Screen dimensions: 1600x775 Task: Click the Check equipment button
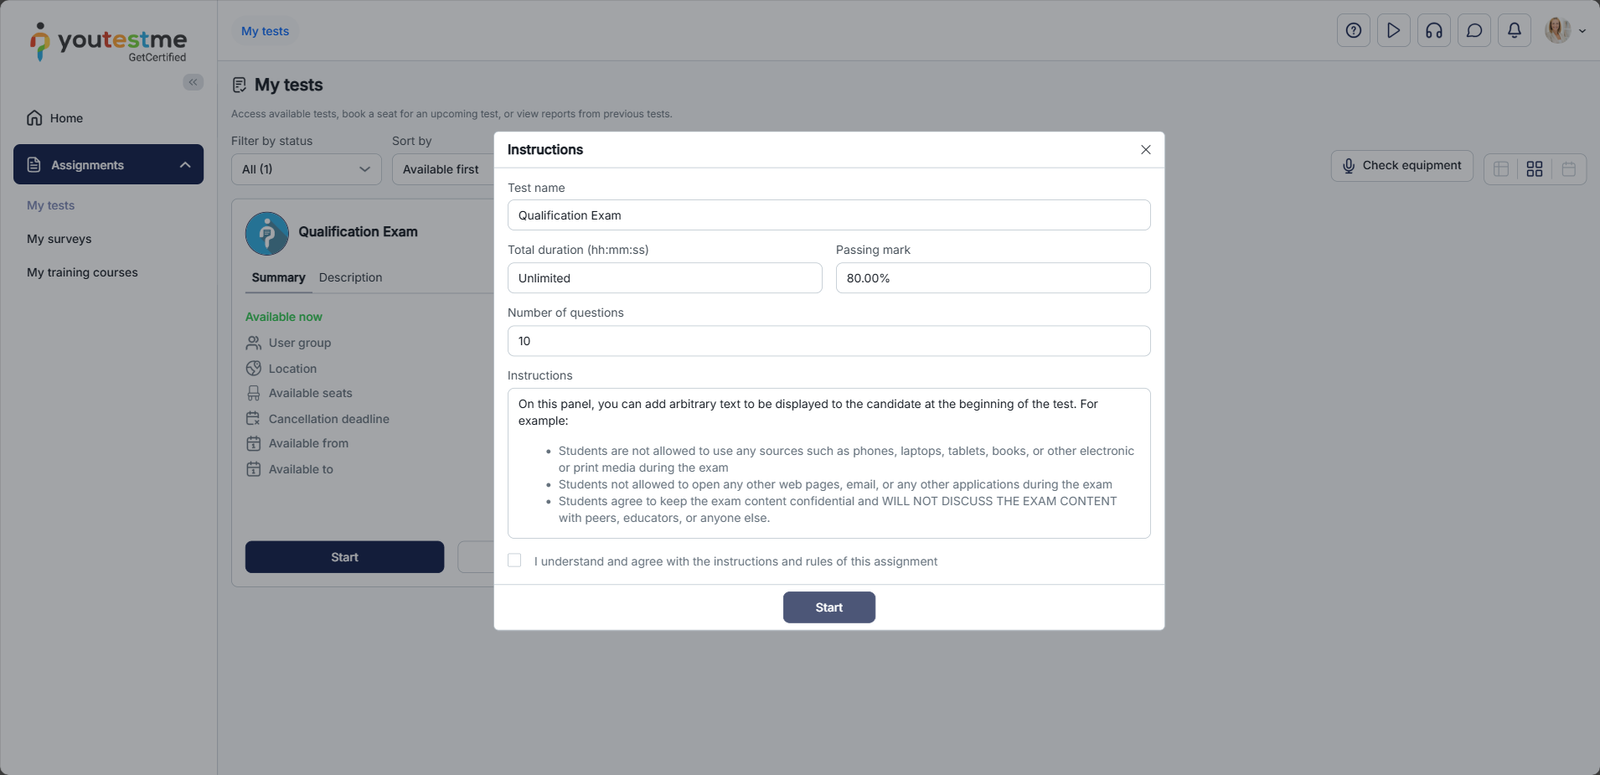click(1401, 166)
